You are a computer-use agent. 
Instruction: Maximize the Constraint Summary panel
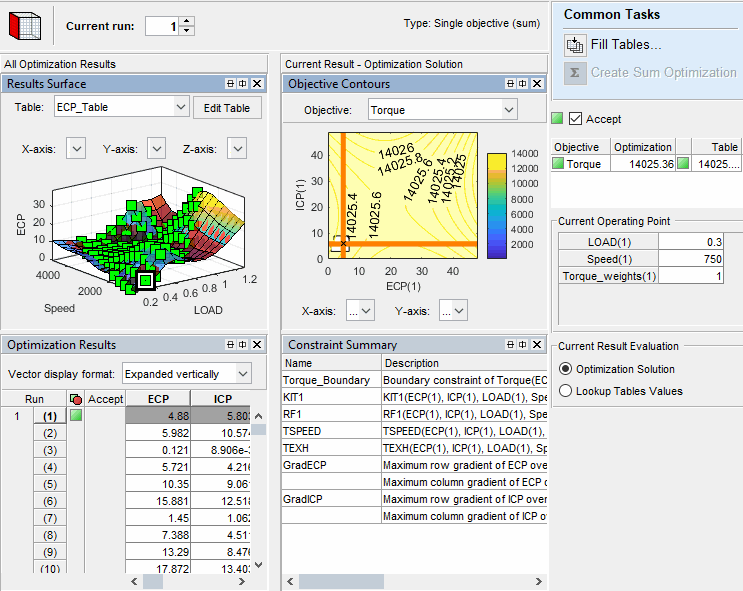click(x=510, y=345)
